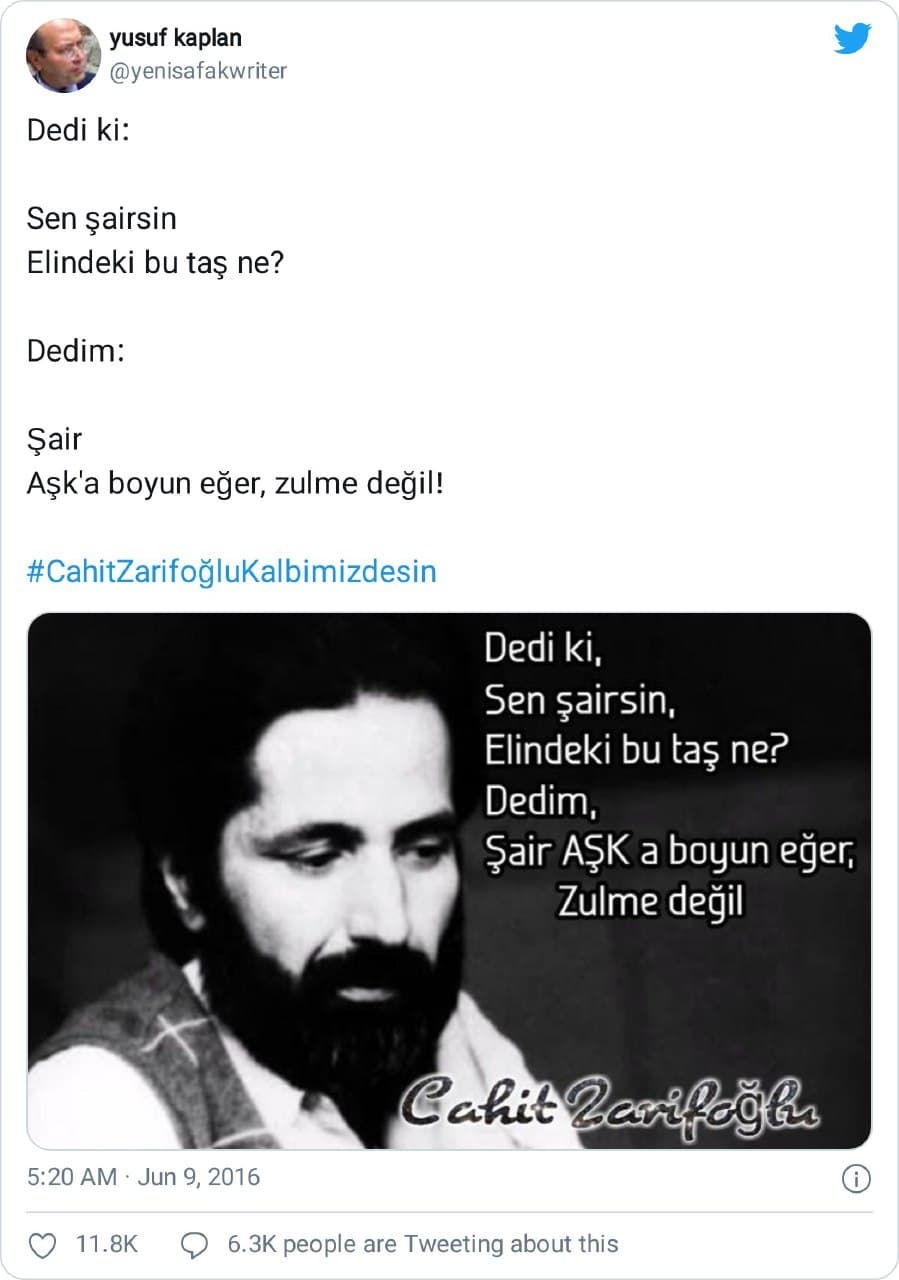
Task: Like the tweet with the heart icon
Action: coord(42,1245)
